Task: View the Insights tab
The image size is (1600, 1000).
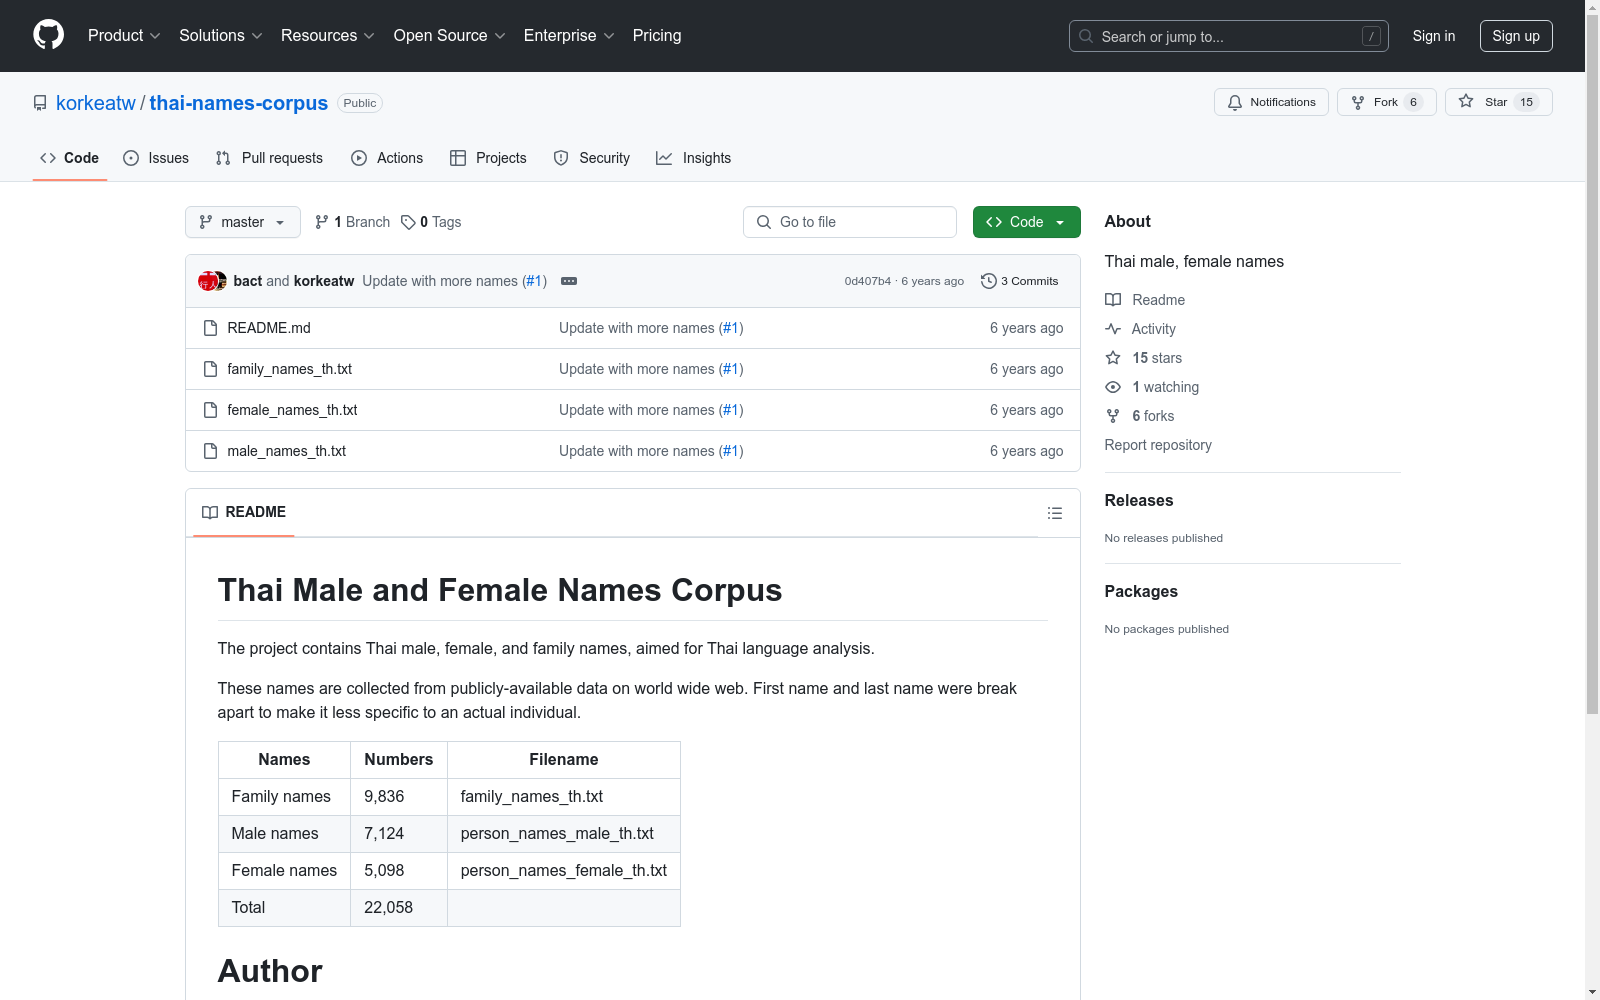Action: 693,158
